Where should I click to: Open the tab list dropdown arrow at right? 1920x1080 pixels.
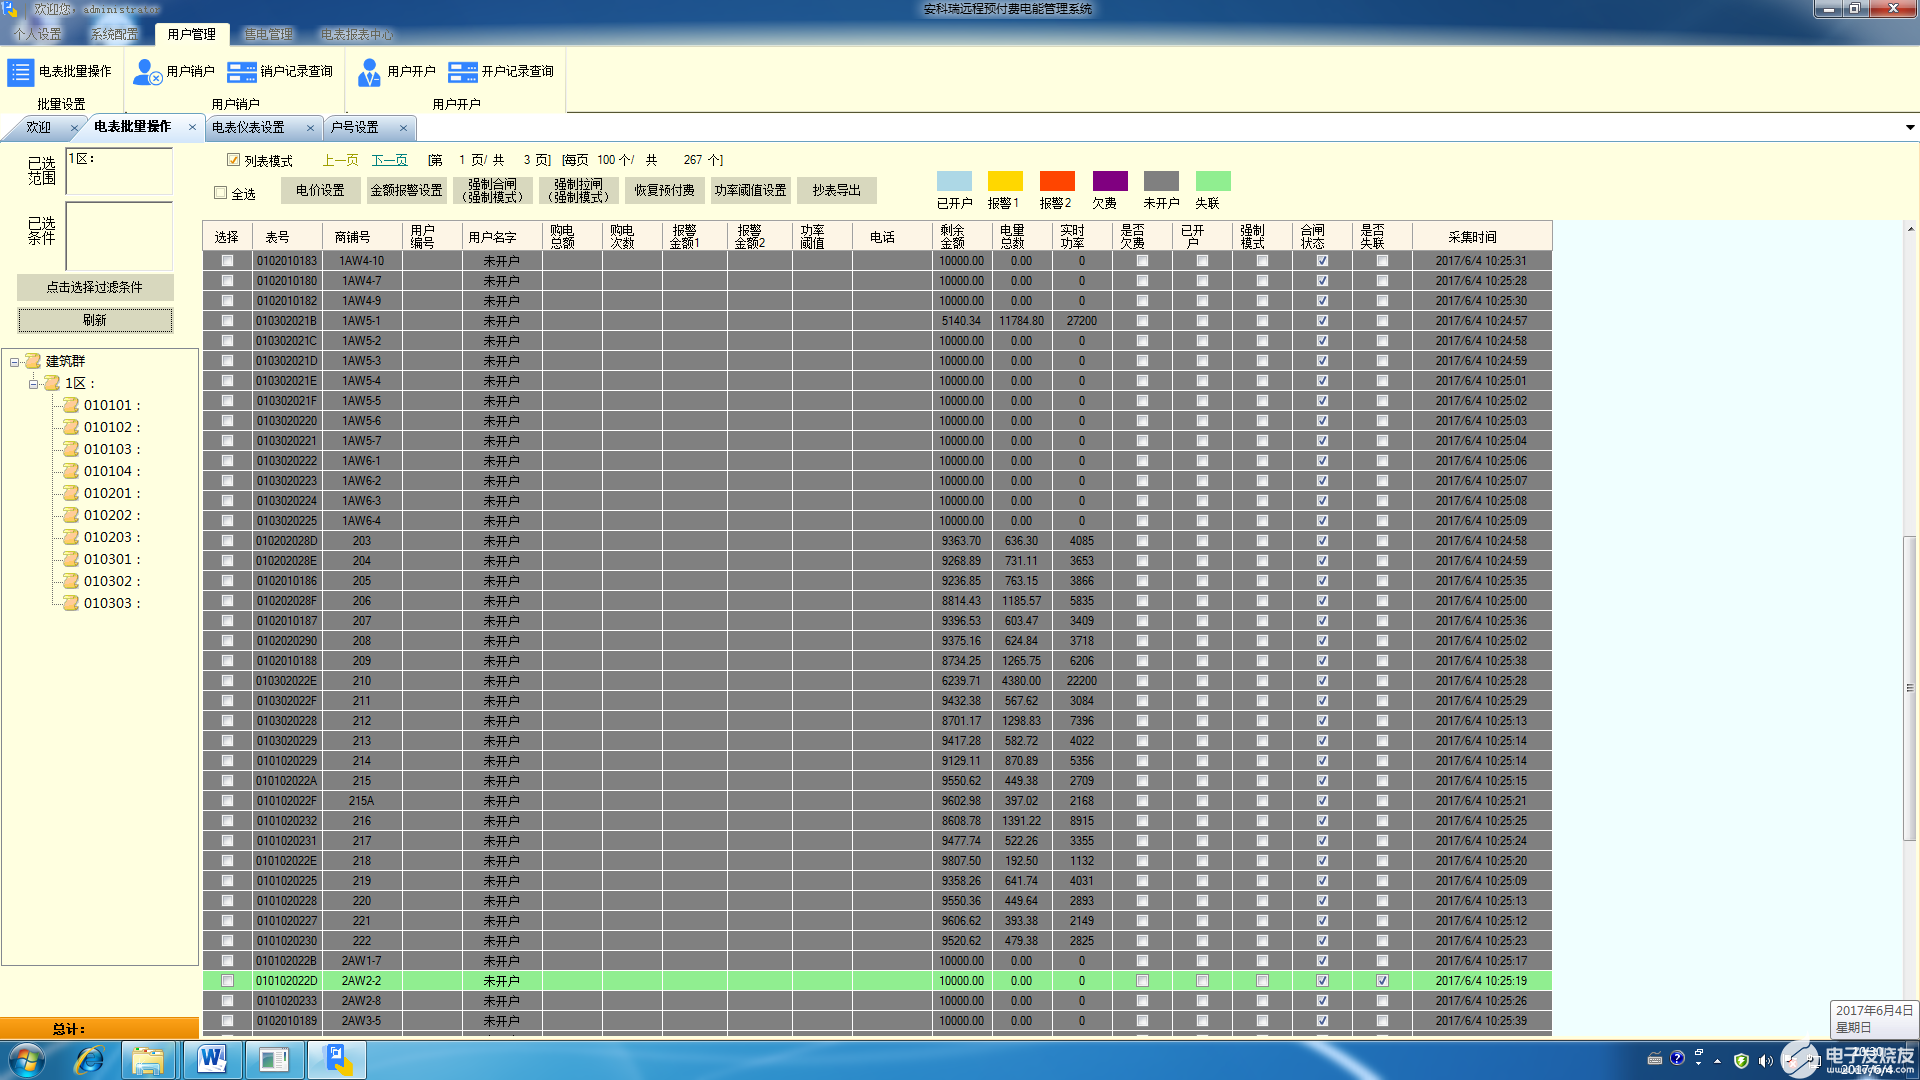(1909, 128)
